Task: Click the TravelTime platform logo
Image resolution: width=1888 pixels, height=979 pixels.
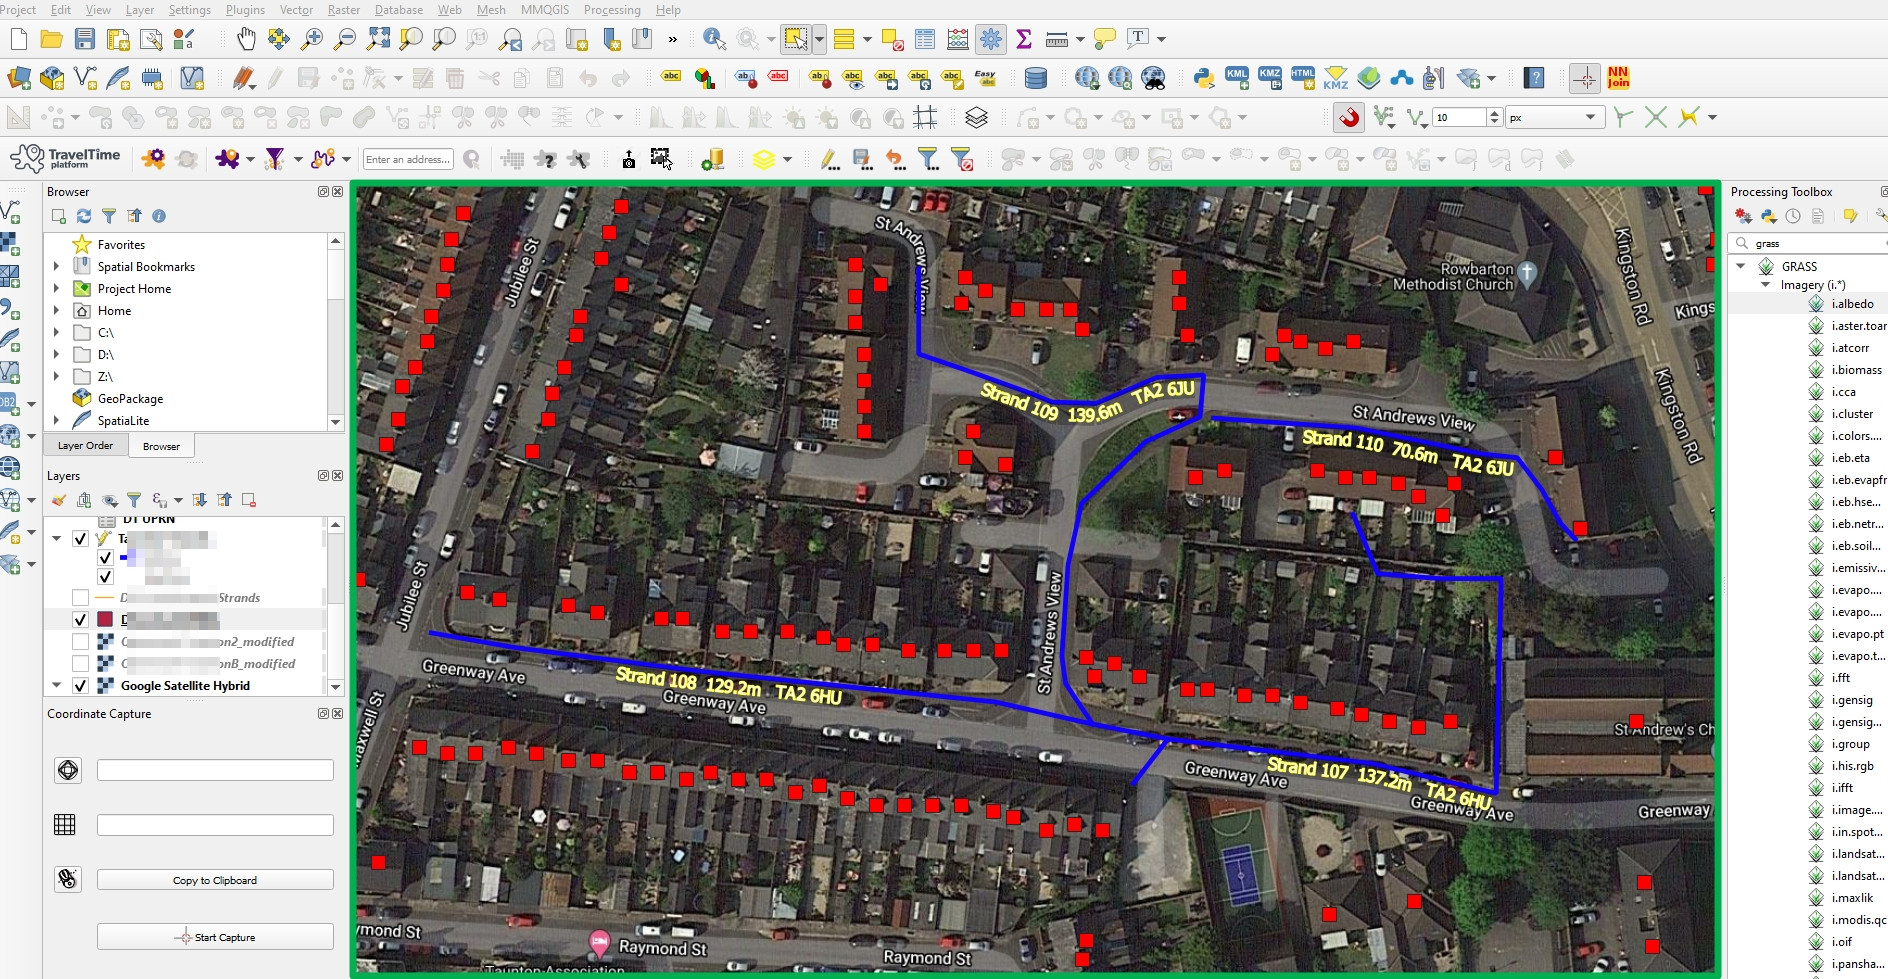Action: click(65, 158)
